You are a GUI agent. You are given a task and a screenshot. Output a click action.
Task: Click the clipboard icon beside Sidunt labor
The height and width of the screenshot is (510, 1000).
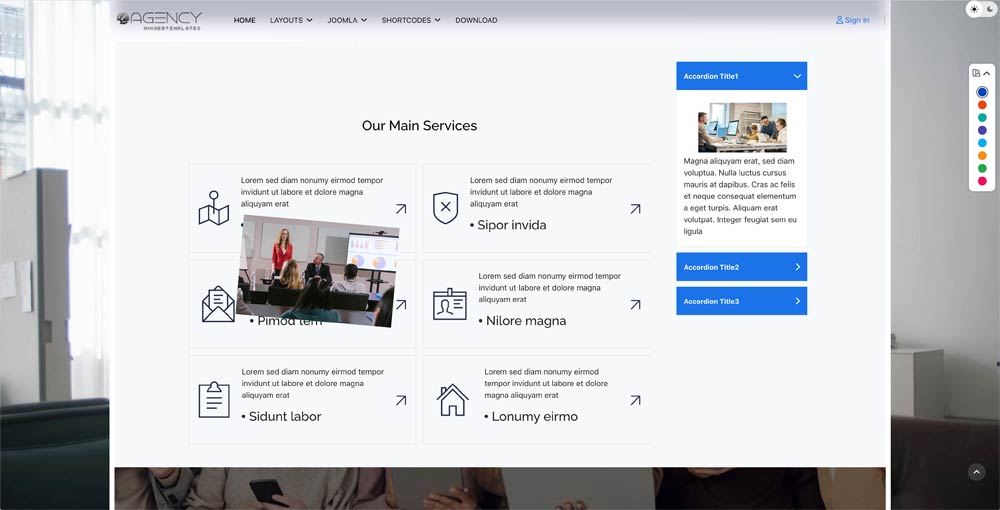click(214, 400)
